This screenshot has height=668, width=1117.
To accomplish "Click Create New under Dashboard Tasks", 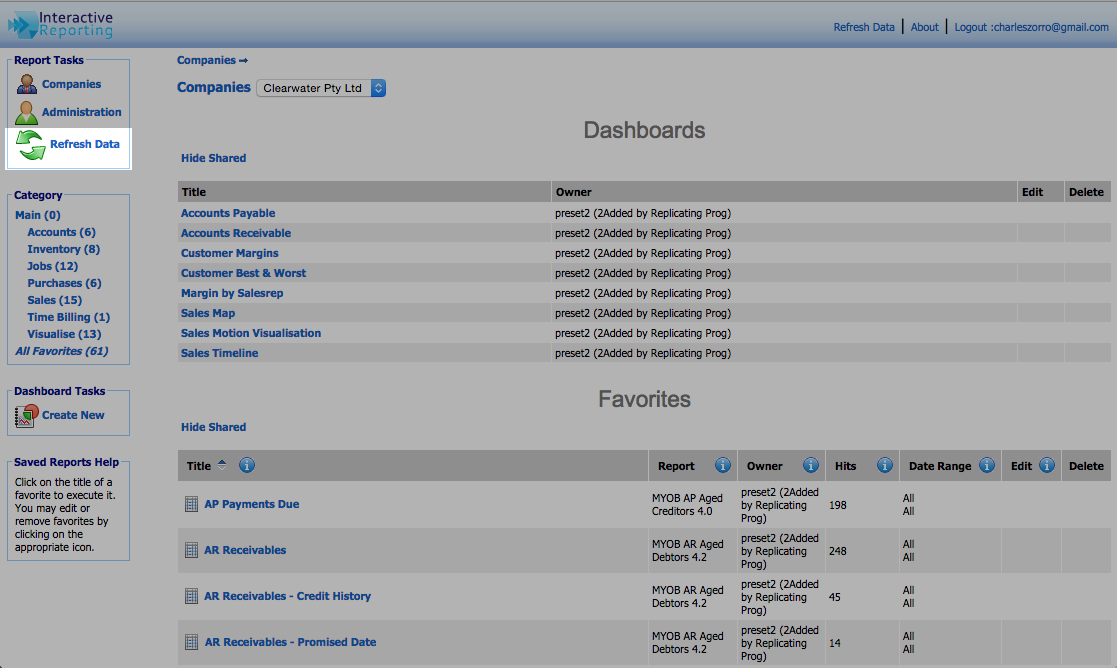I will click(x=73, y=415).
